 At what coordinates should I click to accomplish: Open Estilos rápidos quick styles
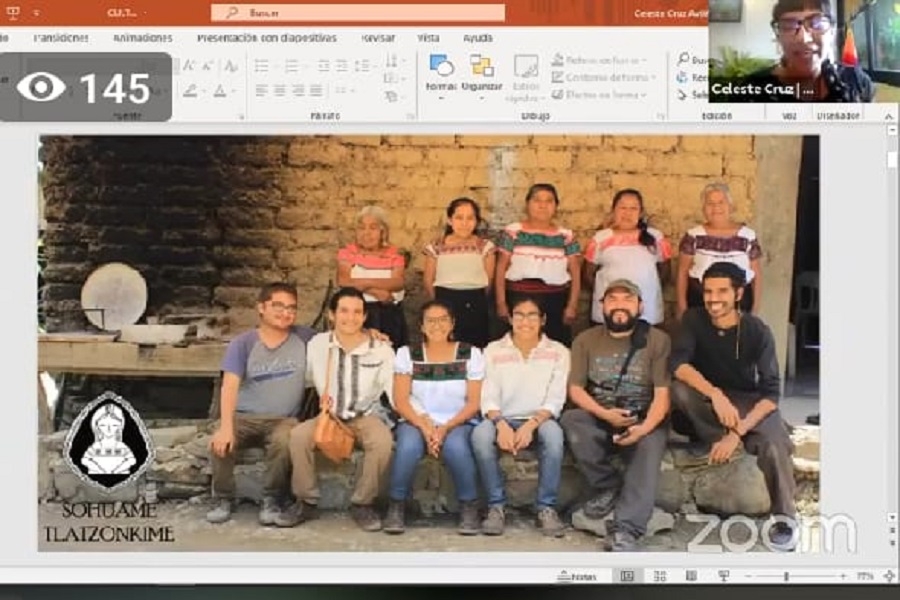coord(526,77)
